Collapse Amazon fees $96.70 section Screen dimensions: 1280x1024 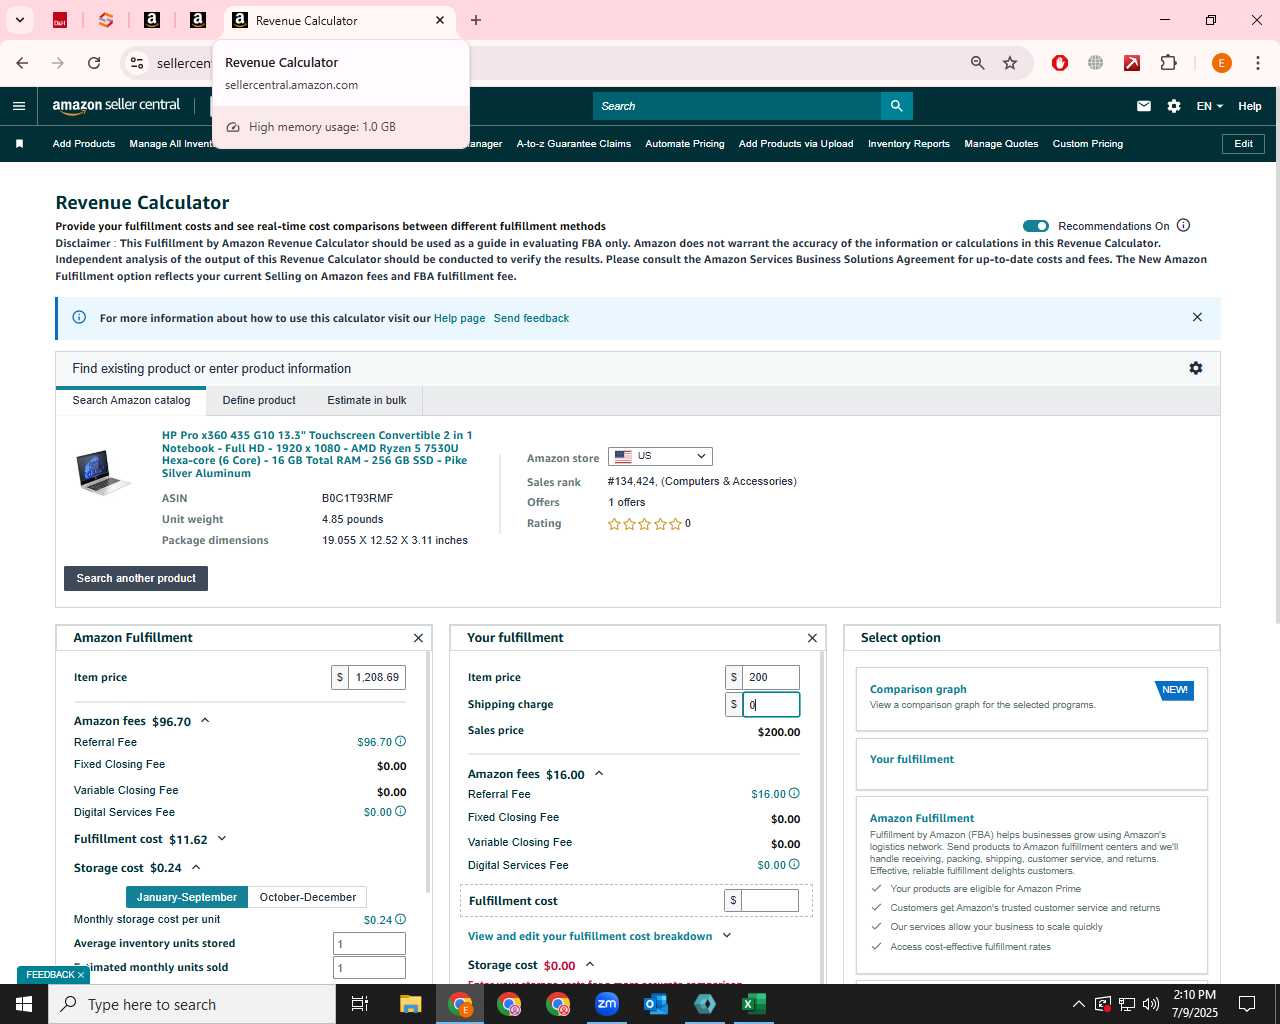(x=205, y=720)
